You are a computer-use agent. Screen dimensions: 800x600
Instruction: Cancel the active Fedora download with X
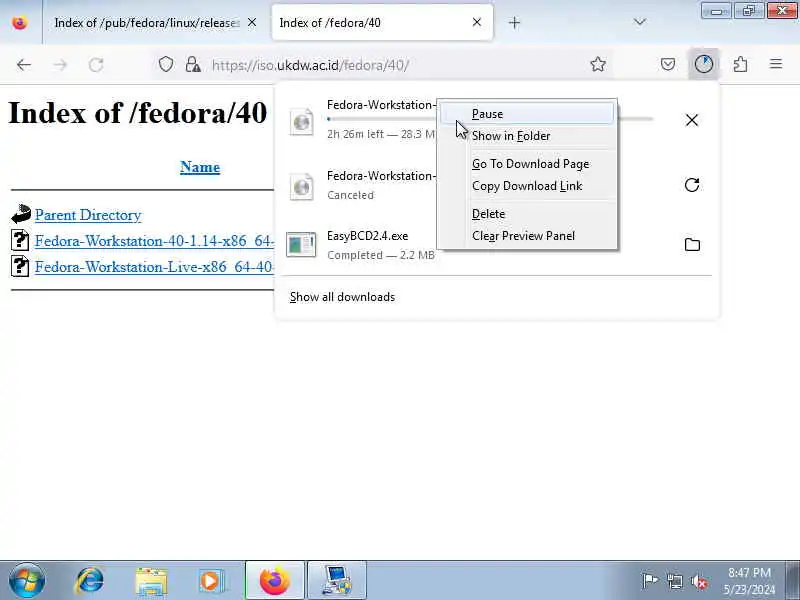coord(692,120)
